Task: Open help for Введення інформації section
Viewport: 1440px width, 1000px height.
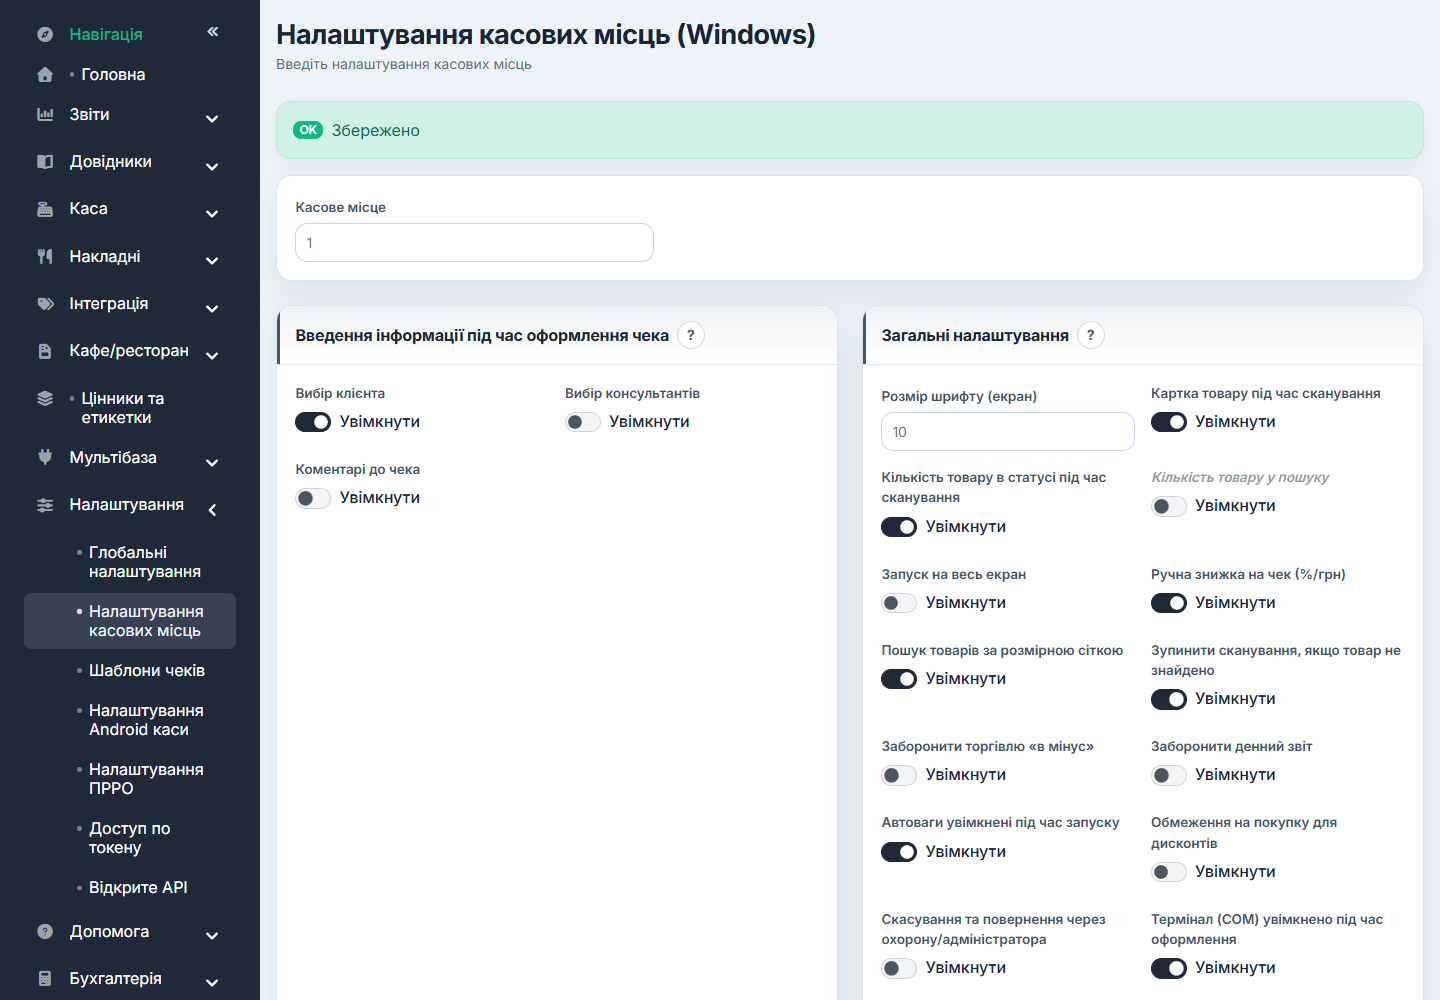Action: 691,335
